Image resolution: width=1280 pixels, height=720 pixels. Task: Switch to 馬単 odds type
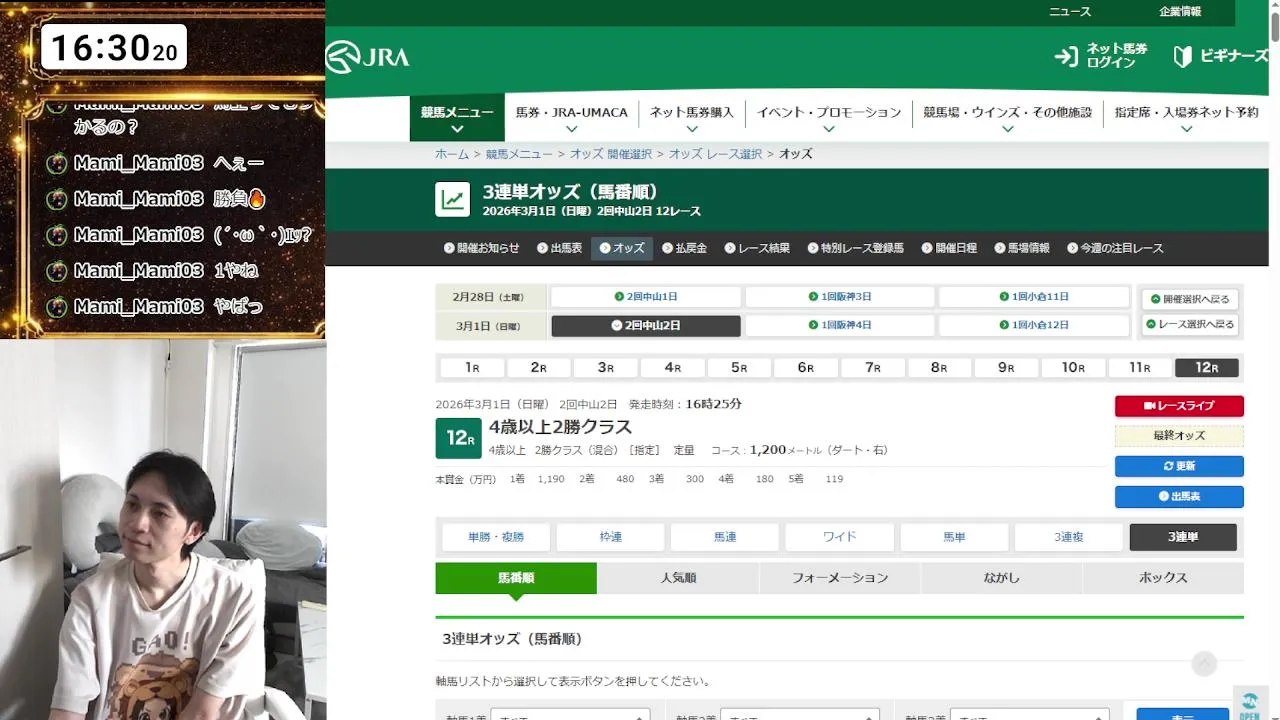[954, 537]
